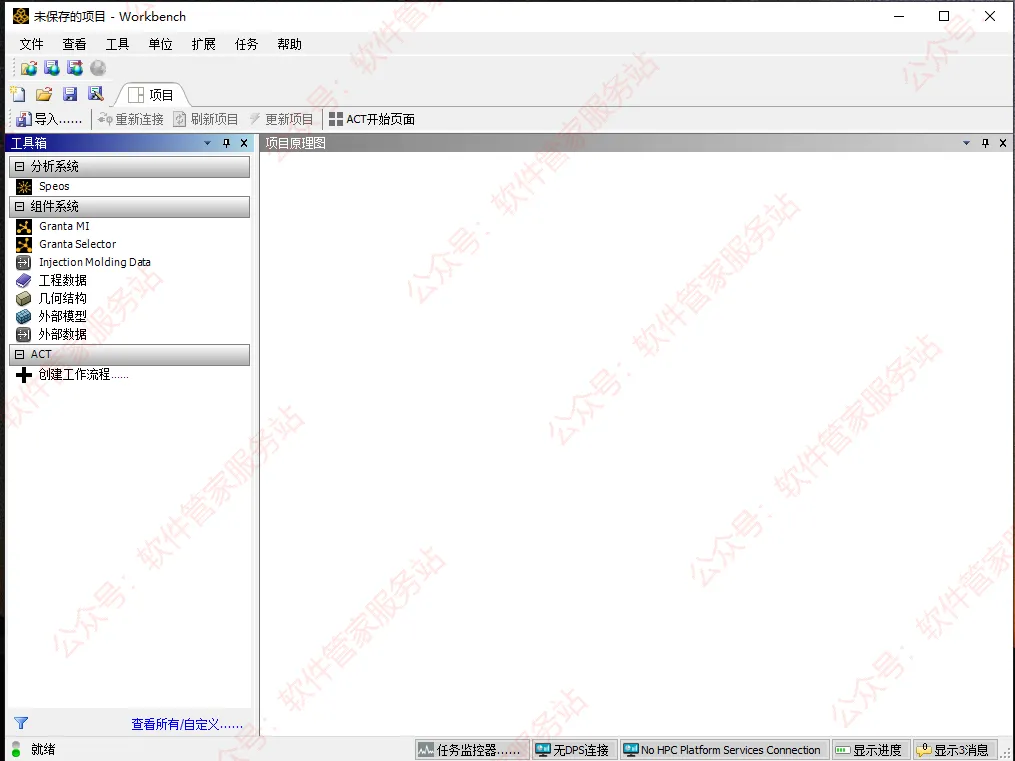Open the 单位 menu
This screenshot has width=1015, height=761.
[x=160, y=44]
